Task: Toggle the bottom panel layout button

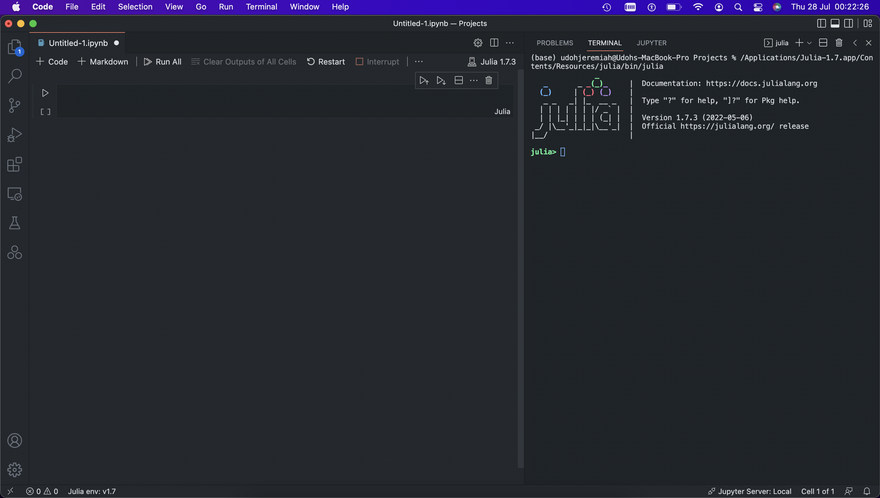Action: coord(836,23)
